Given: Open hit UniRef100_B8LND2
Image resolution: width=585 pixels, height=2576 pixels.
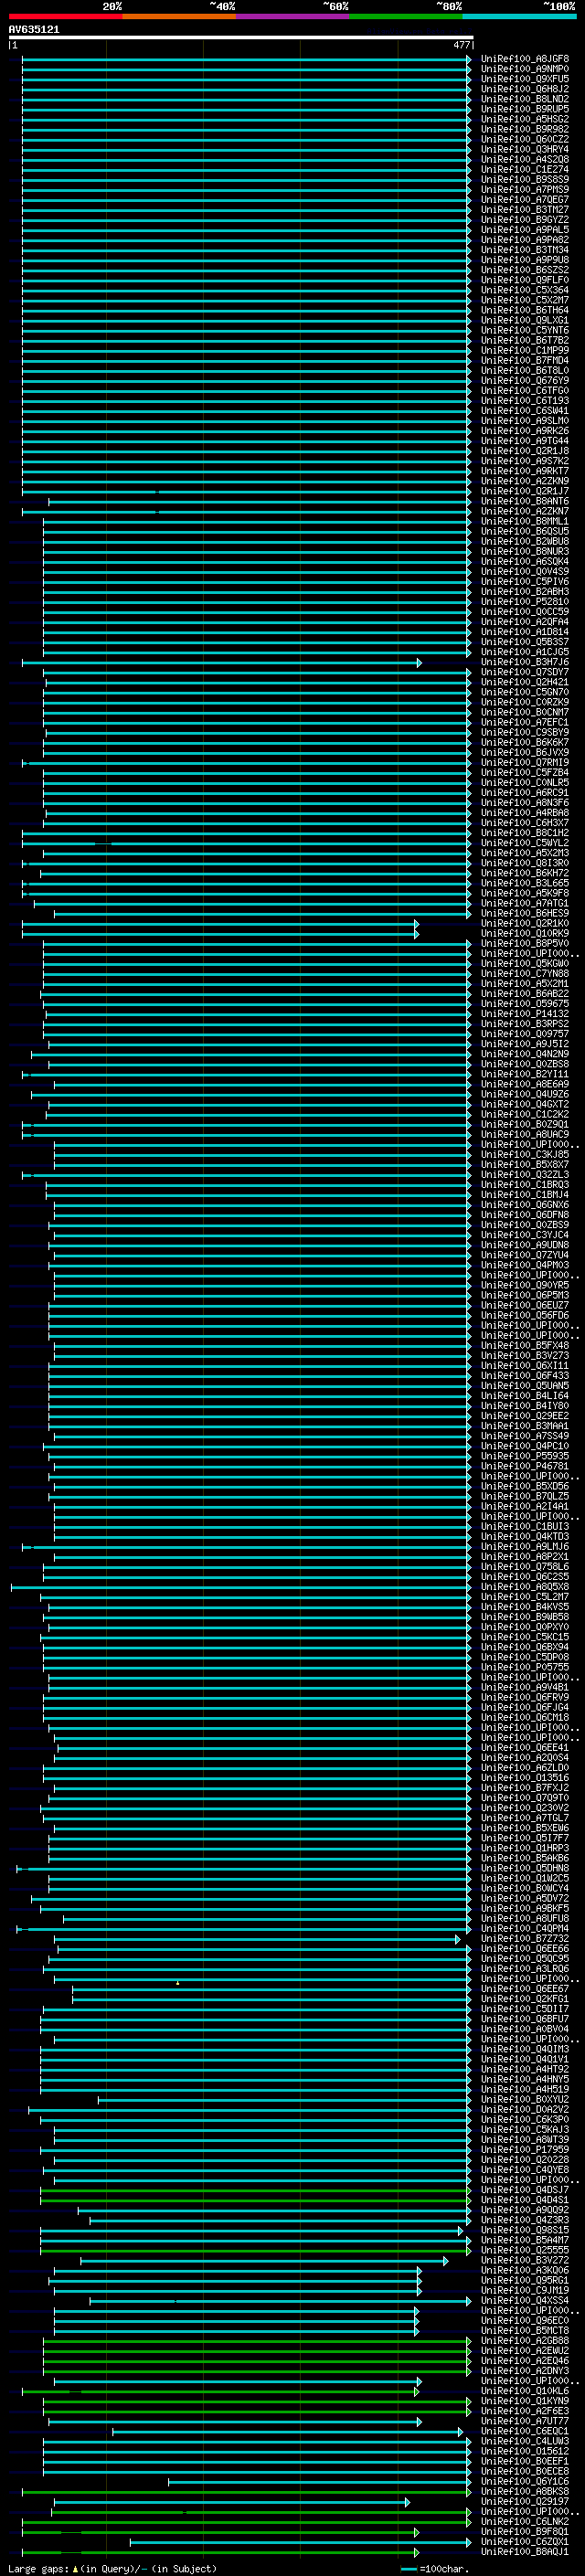Looking at the screenshot, I should pos(525,99).
